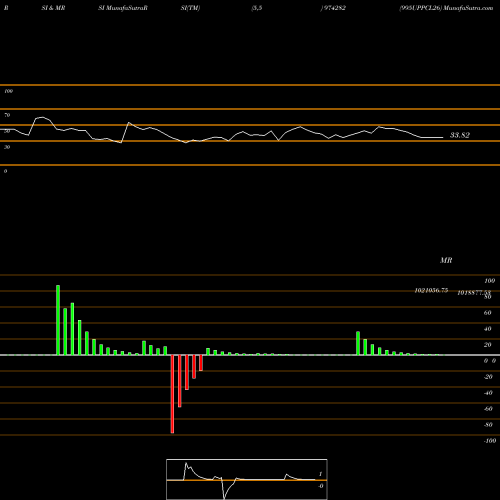Click the -100 label on MR axis
The image size is (500, 500).
[490, 441]
